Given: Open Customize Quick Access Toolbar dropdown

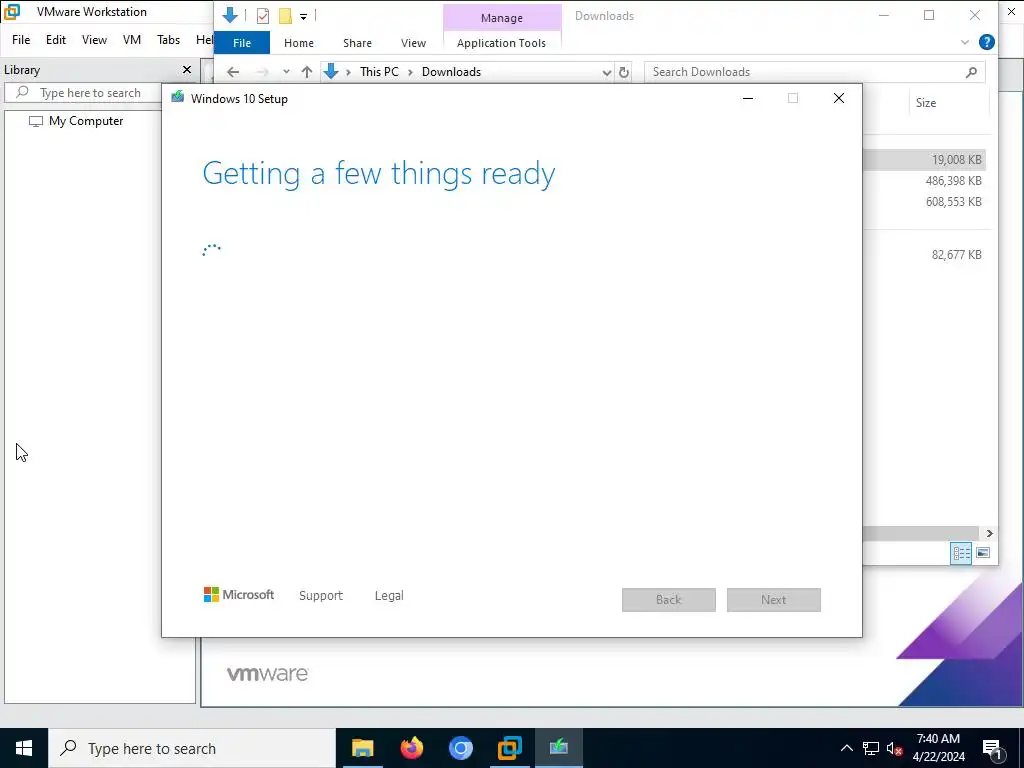Looking at the screenshot, I should (x=303, y=16).
